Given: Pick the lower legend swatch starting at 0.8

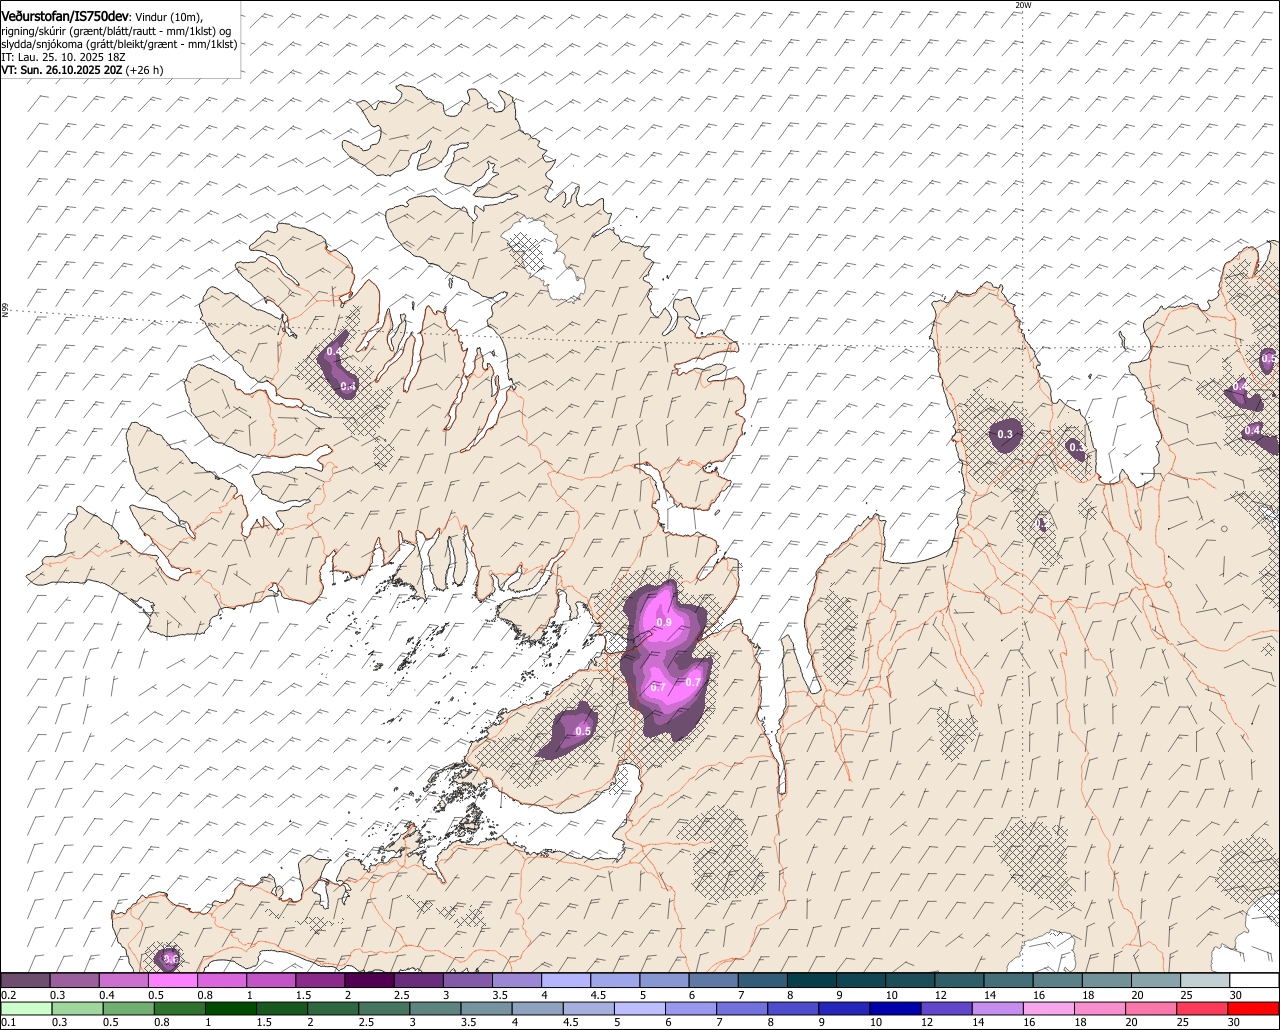Looking at the screenshot, I should pos(178,1009).
